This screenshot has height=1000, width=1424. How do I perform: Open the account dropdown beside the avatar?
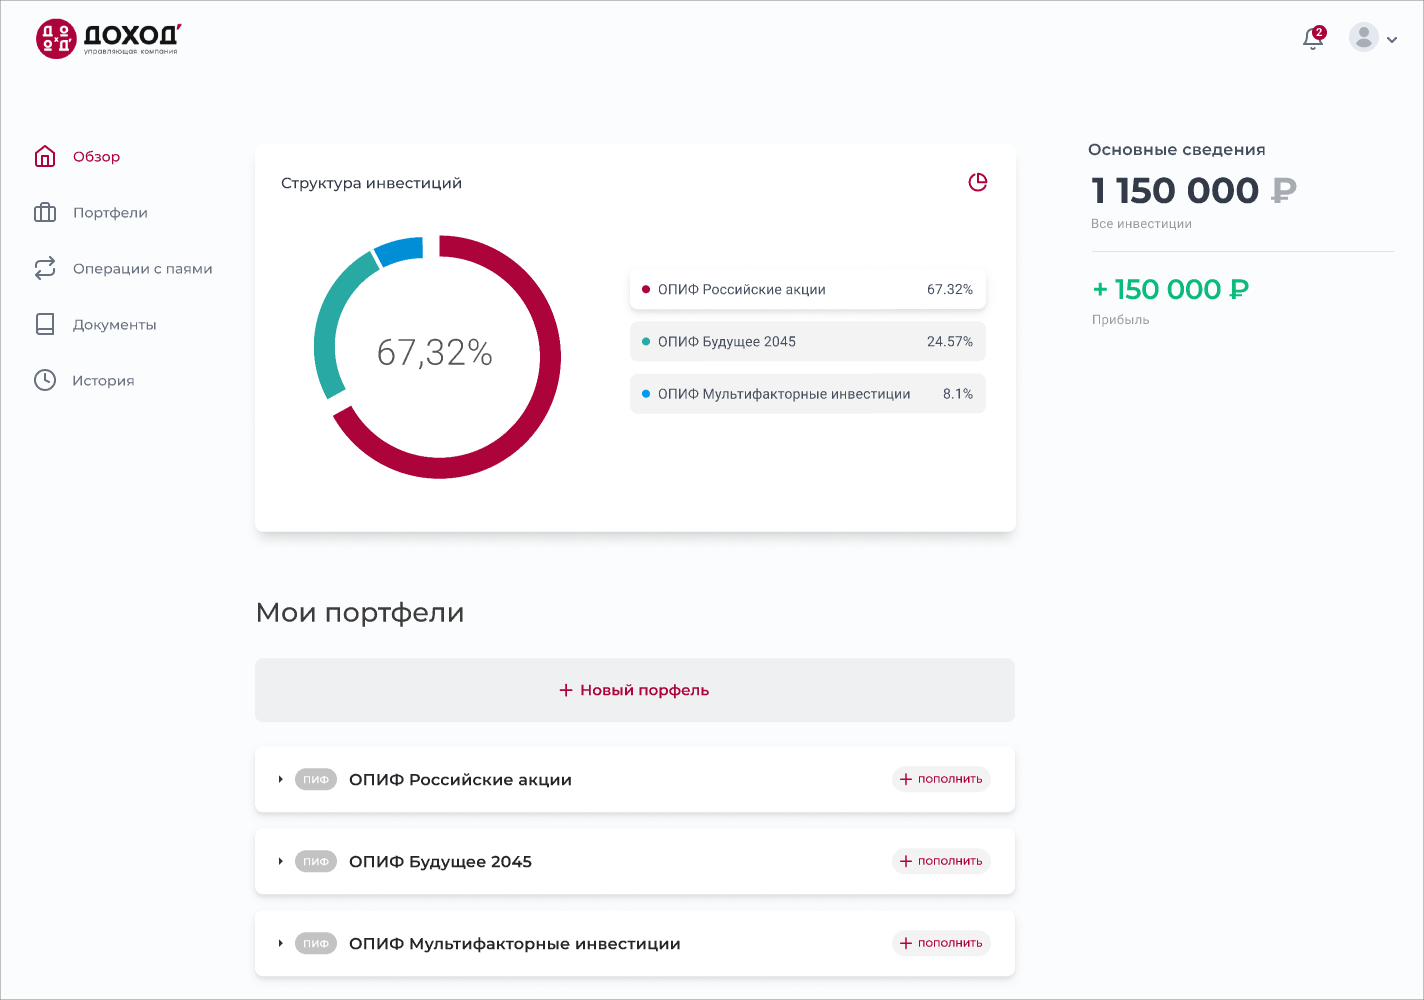point(1391,39)
